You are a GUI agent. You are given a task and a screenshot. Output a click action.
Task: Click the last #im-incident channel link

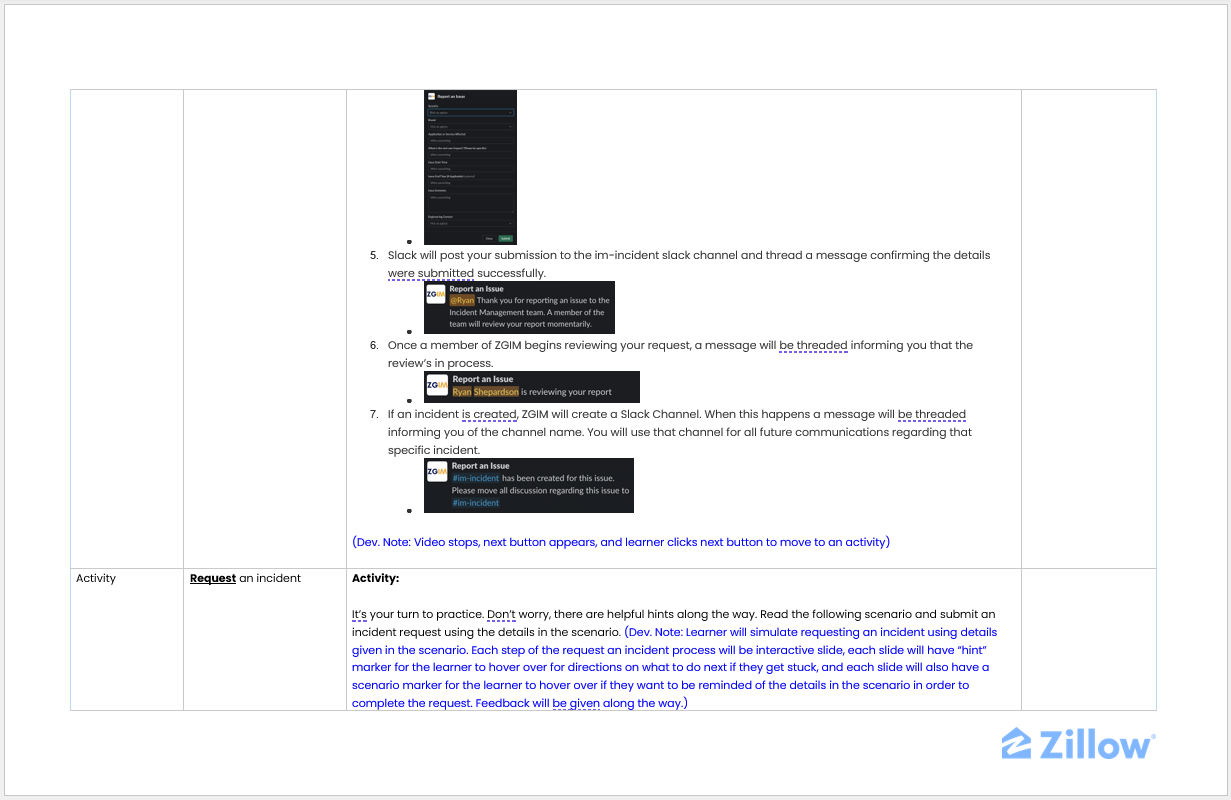pyautogui.click(x=475, y=503)
